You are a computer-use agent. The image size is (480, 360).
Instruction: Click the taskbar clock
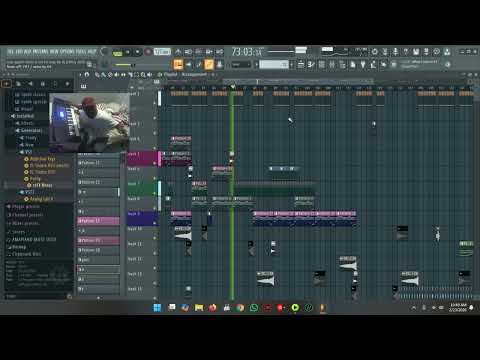click(457, 307)
